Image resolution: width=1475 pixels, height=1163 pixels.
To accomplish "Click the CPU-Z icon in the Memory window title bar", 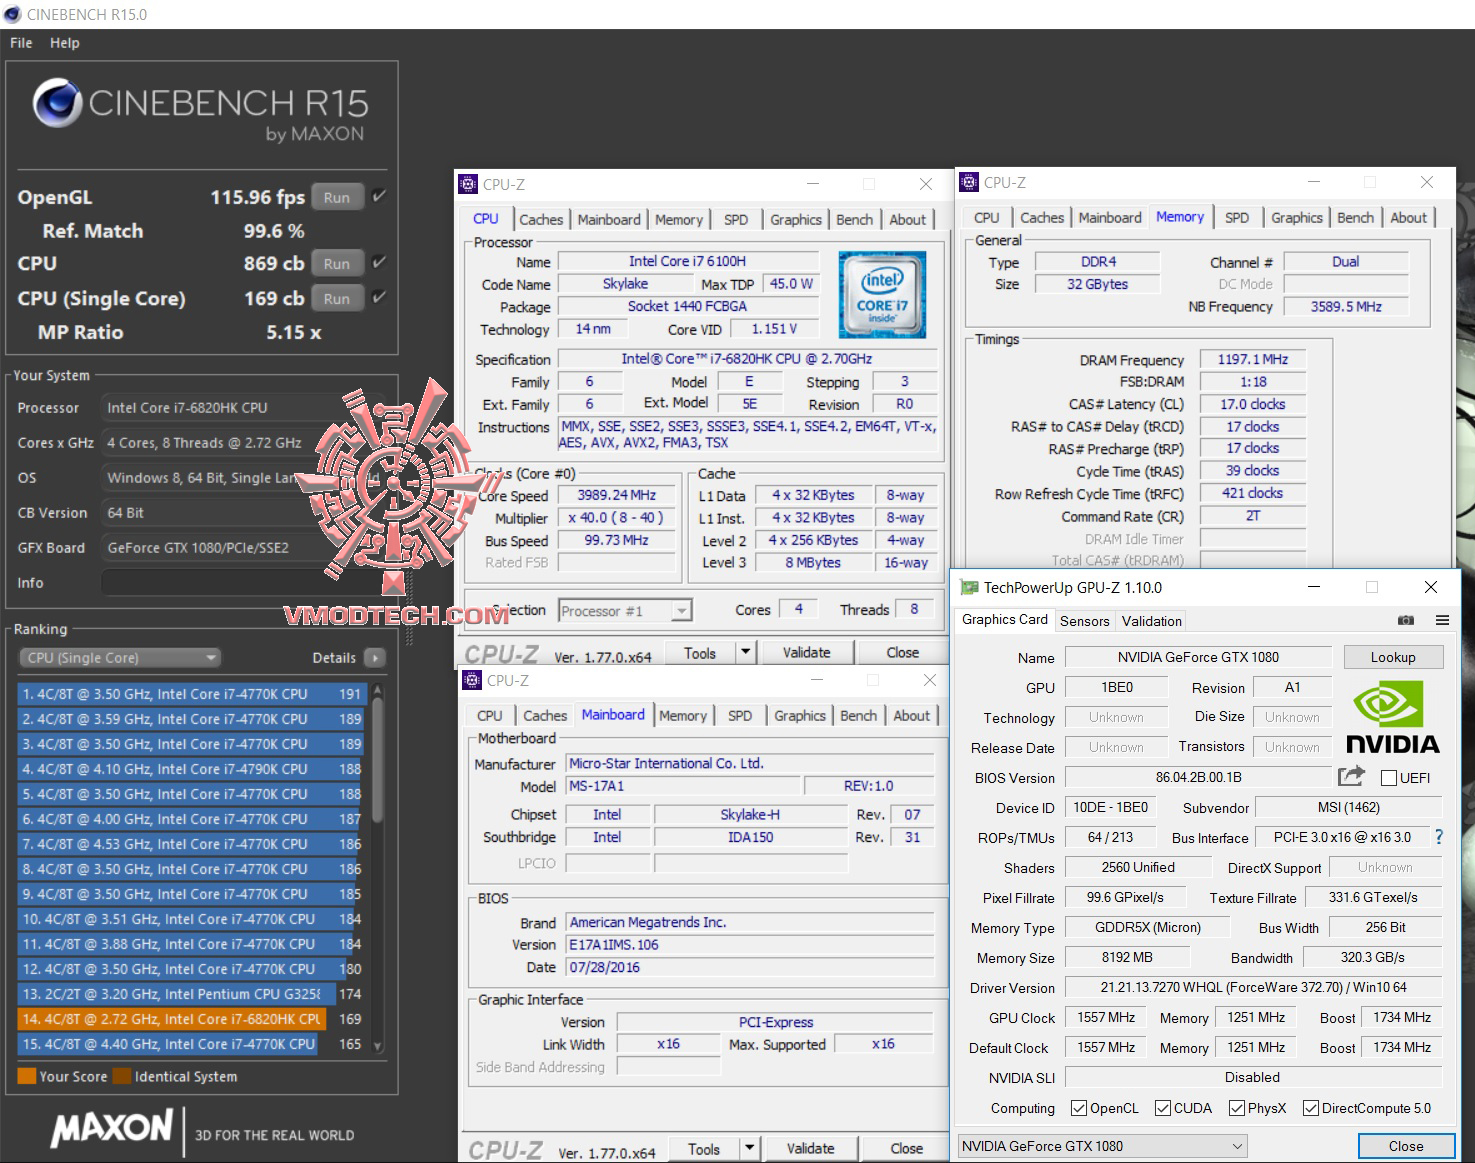I will coord(969,182).
